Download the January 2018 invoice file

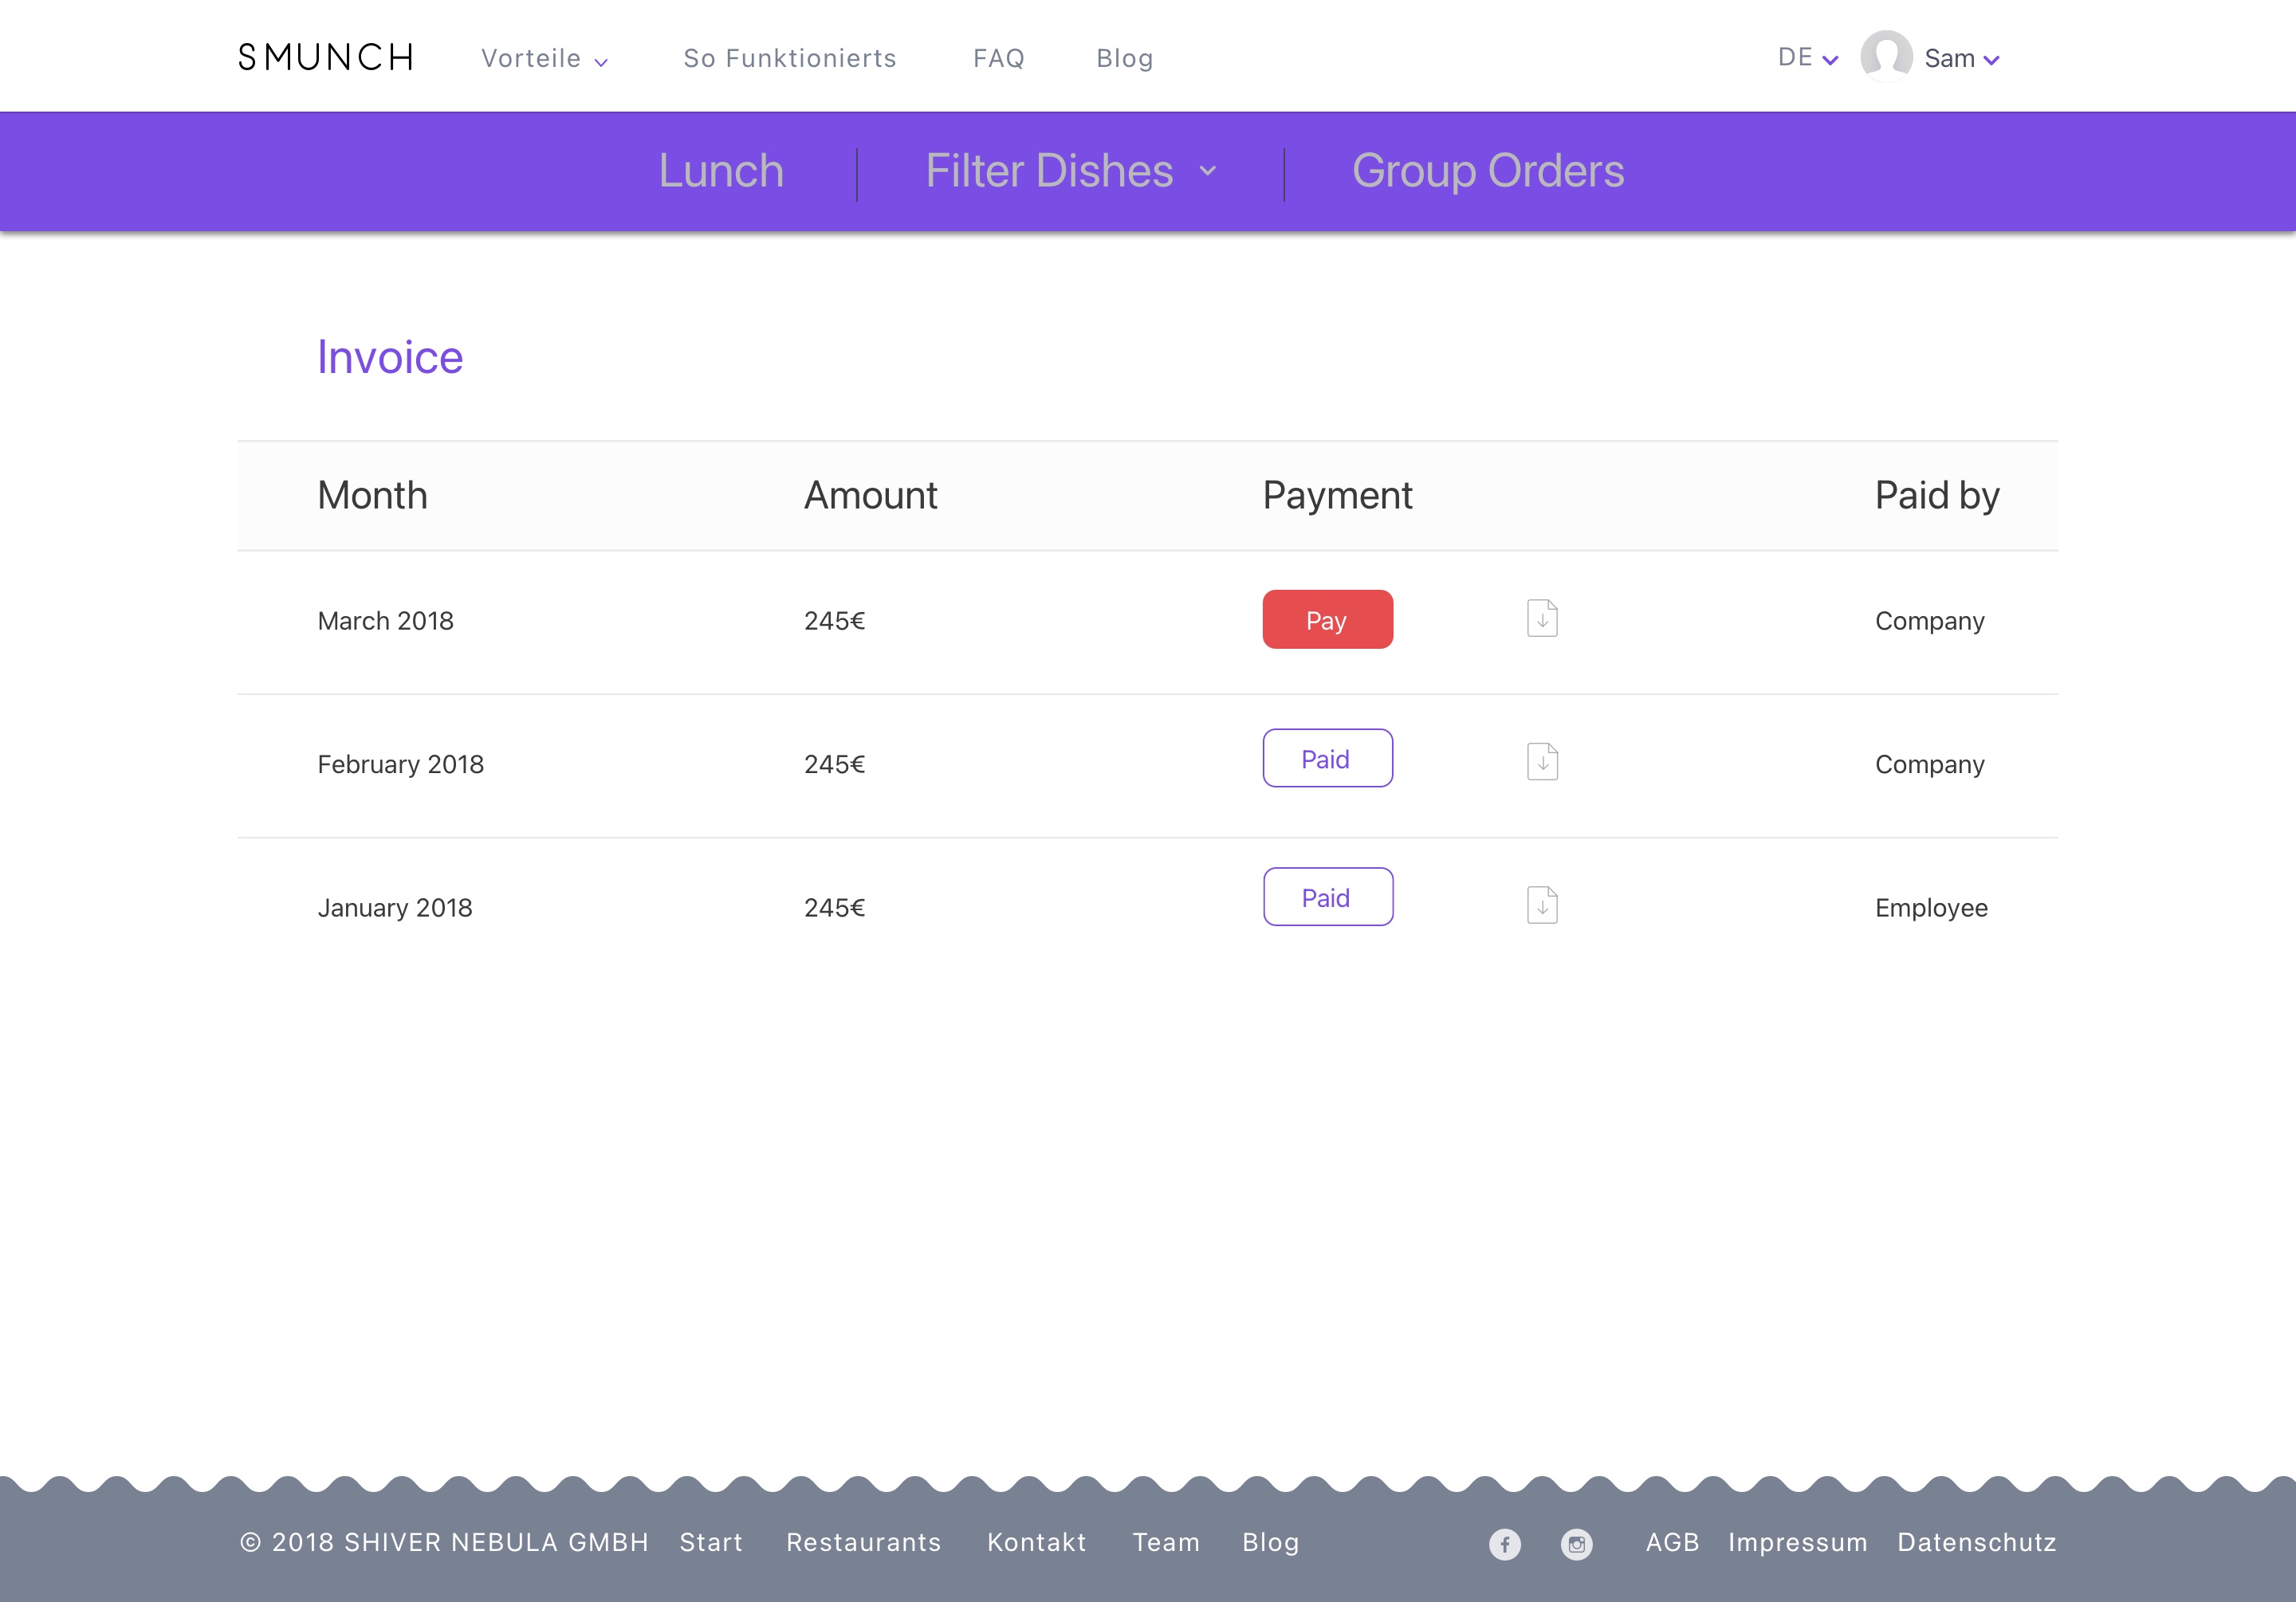(1542, 905)
